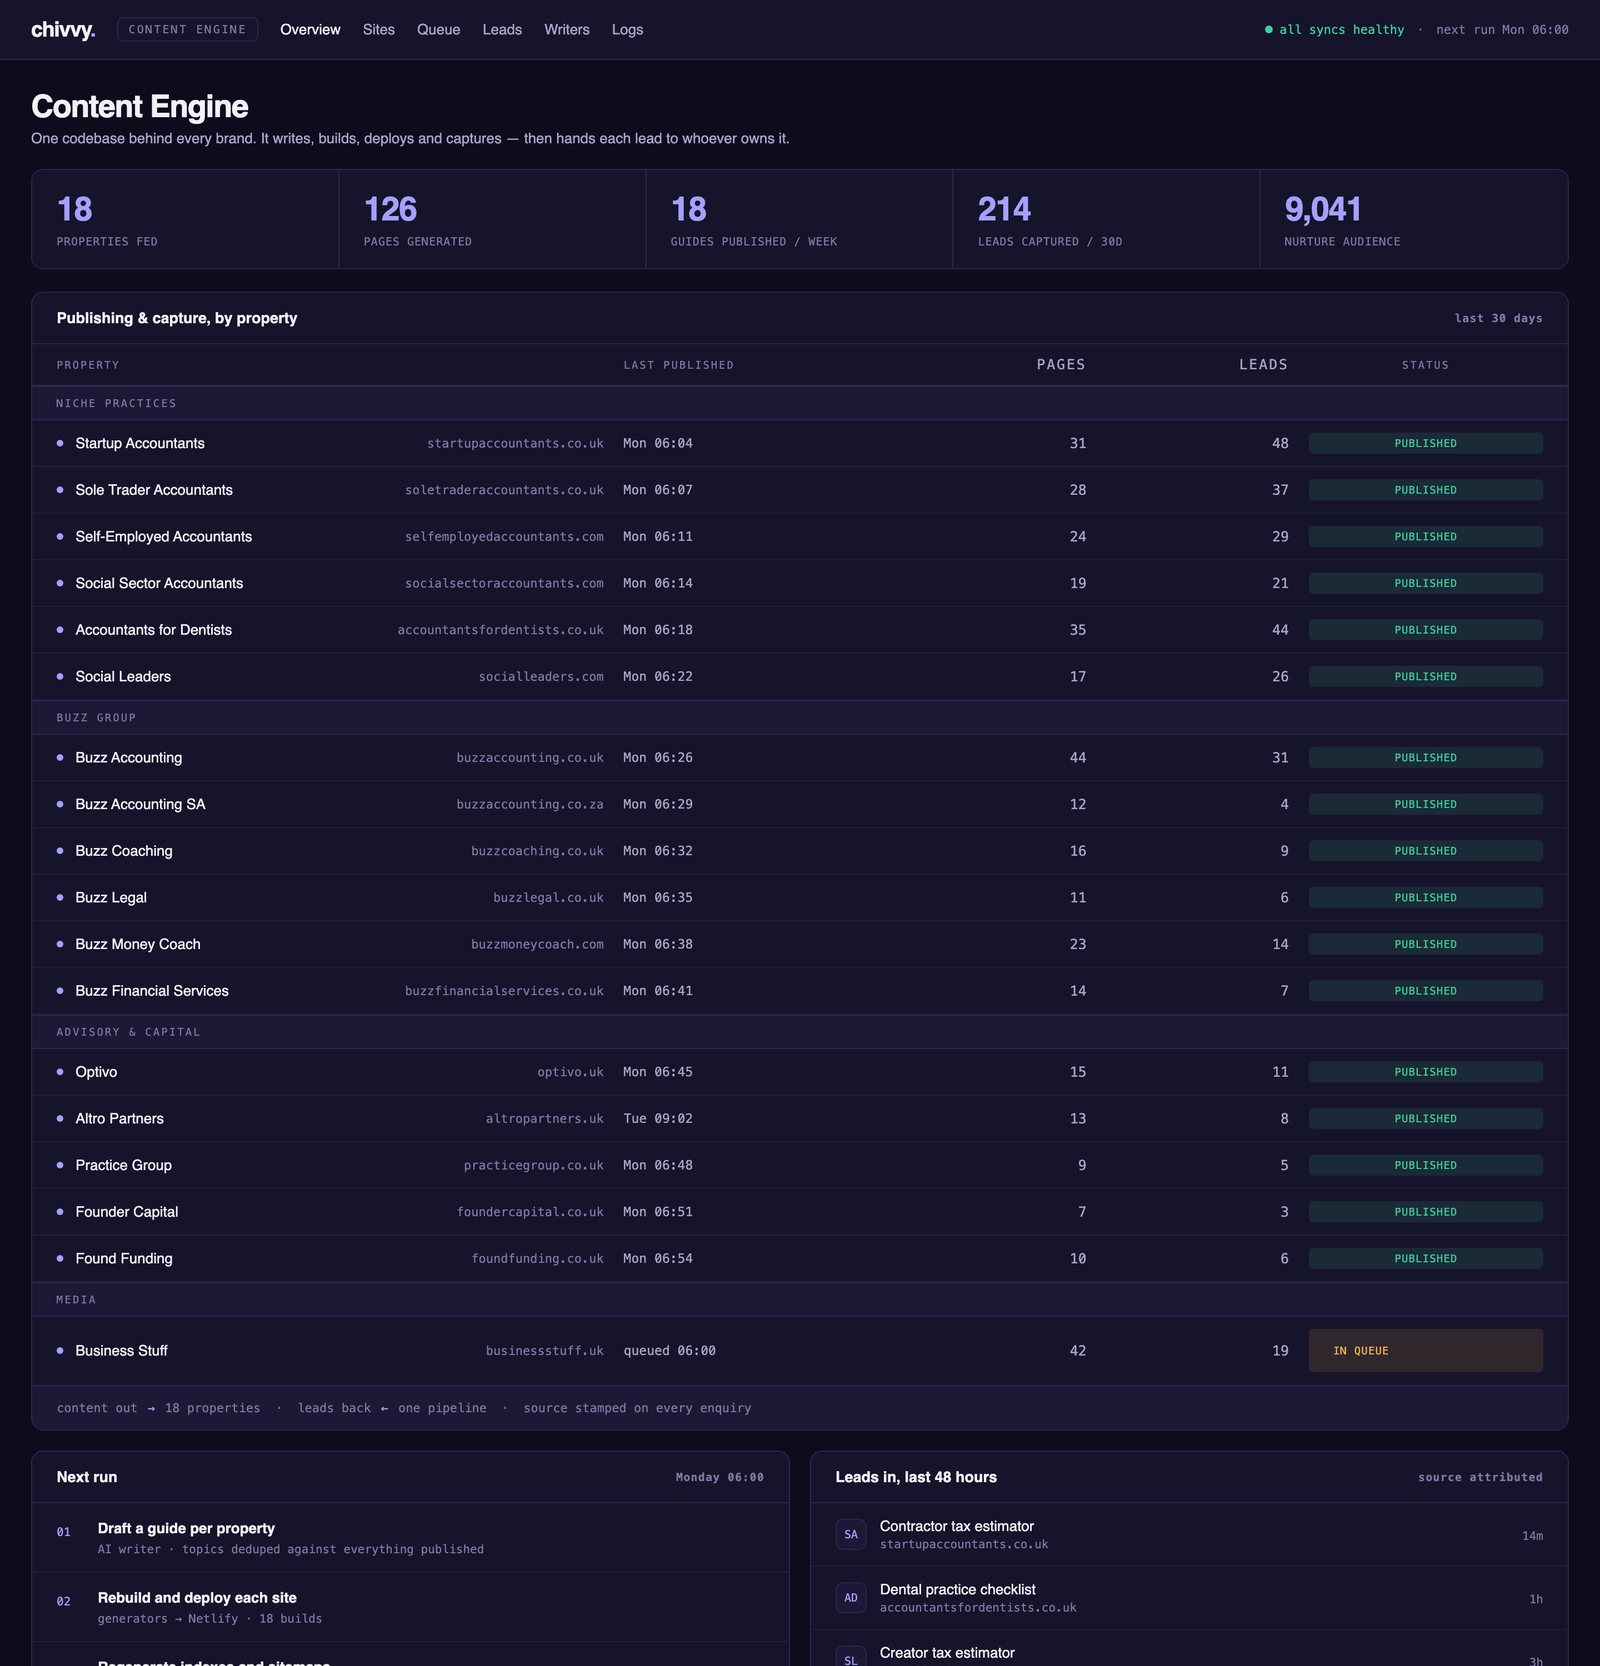Select the Buzz Legal property
Viewport: 1600px width, 1666px height.
tap(111, 898)
